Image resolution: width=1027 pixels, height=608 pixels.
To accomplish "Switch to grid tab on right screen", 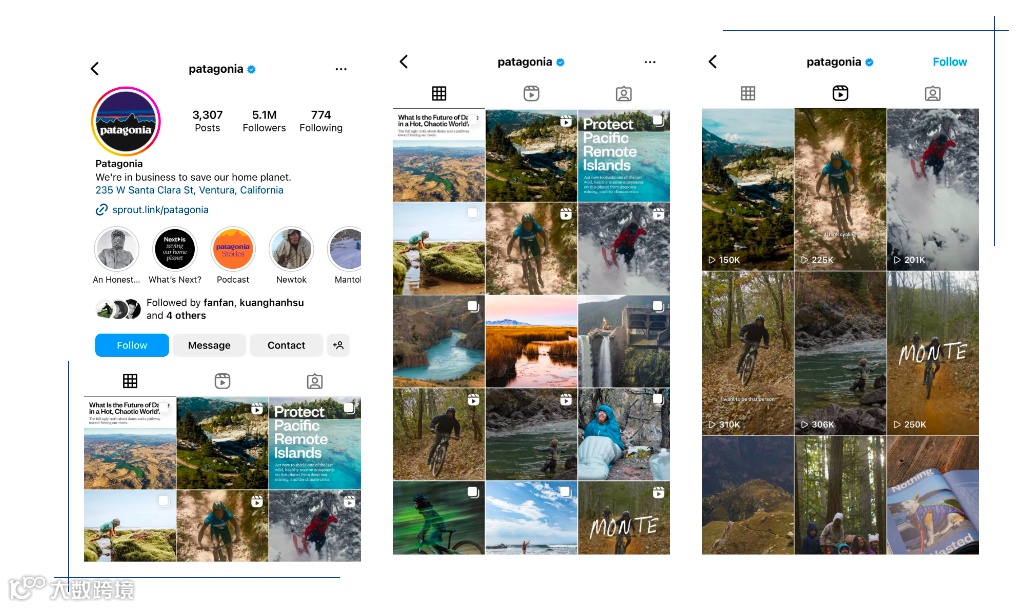I will coord(748,94).
